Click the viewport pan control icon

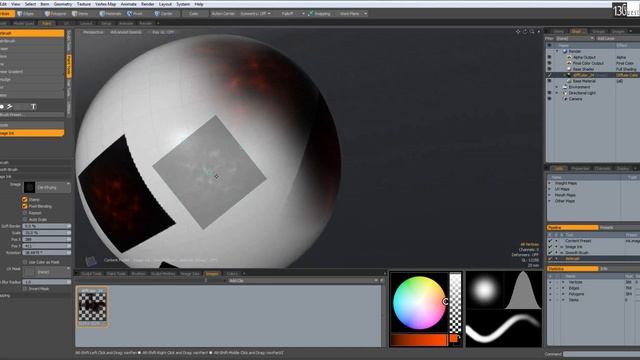(x=518, y=31)
